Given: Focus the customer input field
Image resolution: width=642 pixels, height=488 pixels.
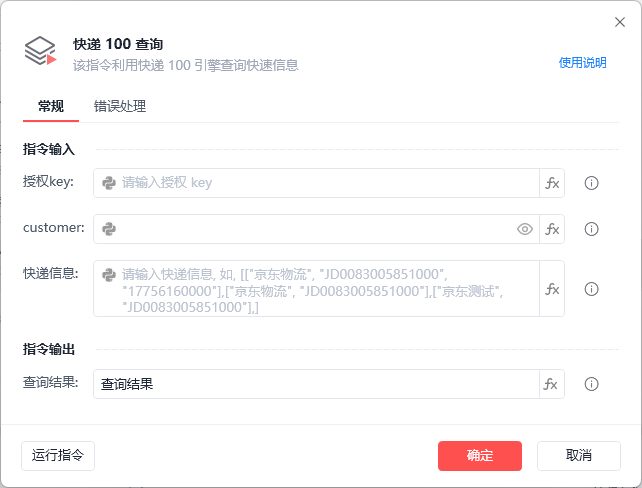Looking at the screenshot, I should [316, 229].
